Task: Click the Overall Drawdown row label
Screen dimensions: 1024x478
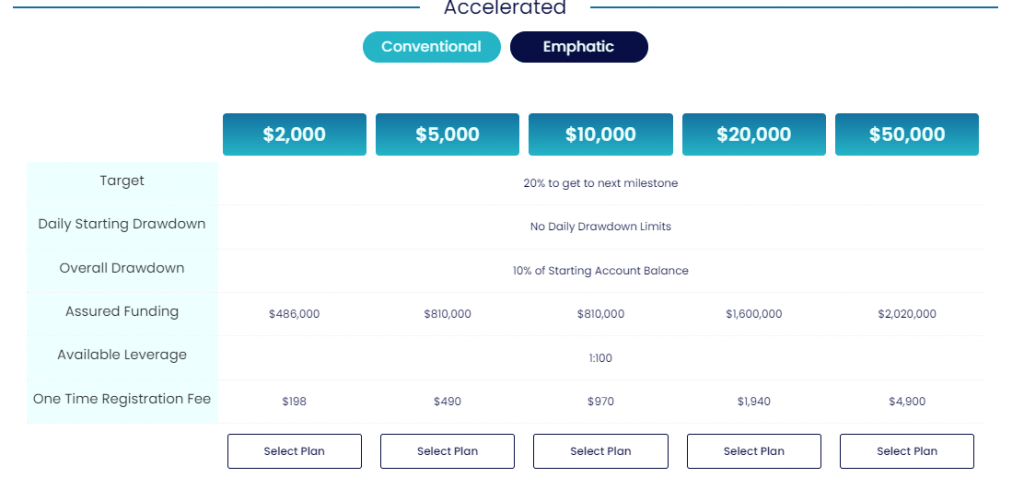Action: [x=122, y=268]
